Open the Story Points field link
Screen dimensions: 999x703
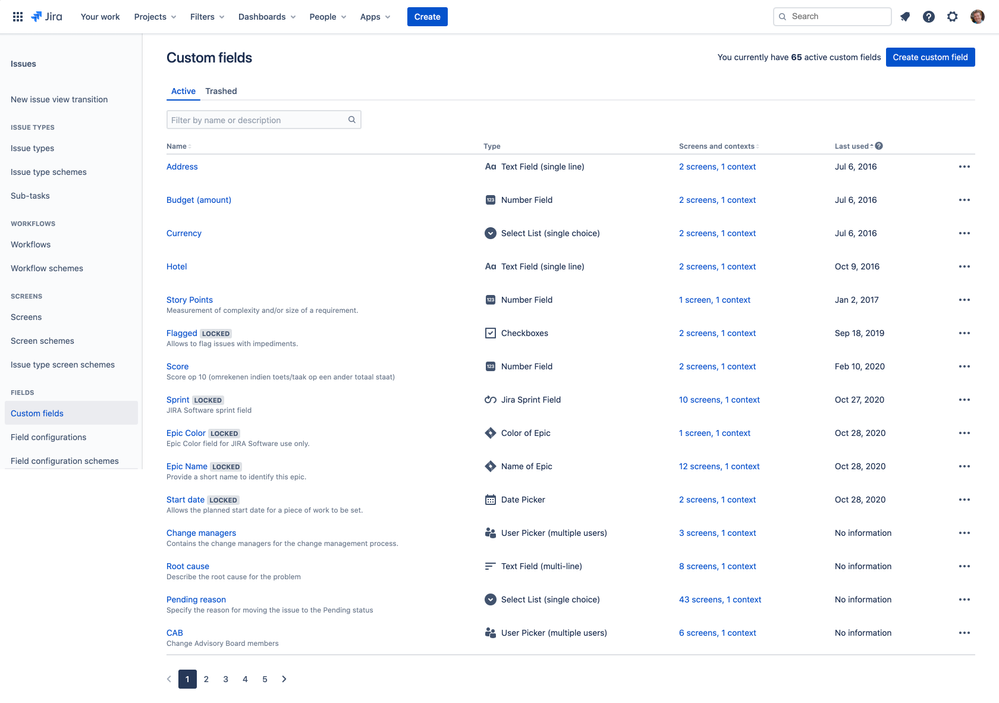(x=189, y=300)
